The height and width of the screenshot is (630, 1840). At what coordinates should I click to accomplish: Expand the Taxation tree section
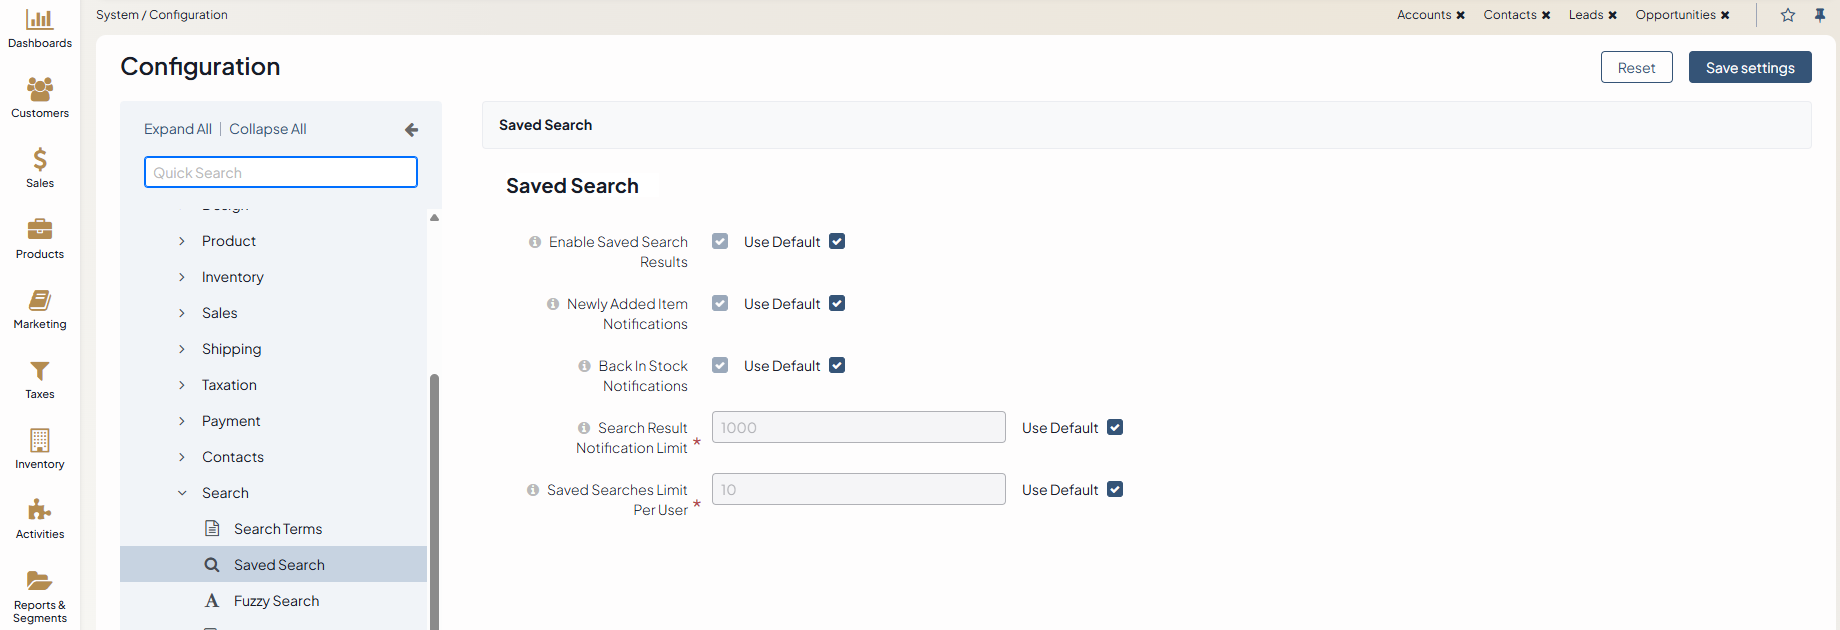[x=182, y=385]
